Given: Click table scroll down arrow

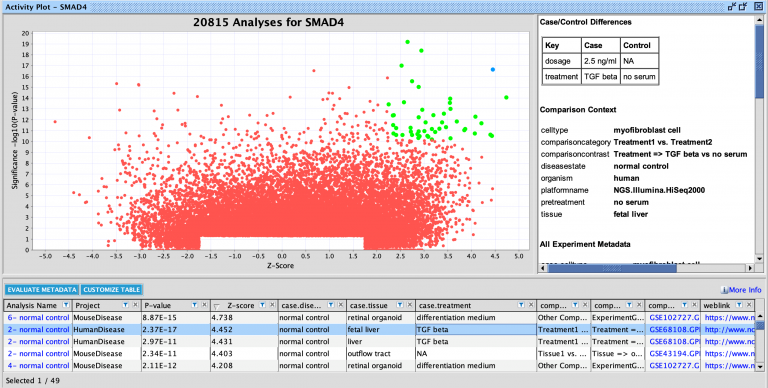Looking at the screenshot, I should pyautogui.click(x=760, y=366).
